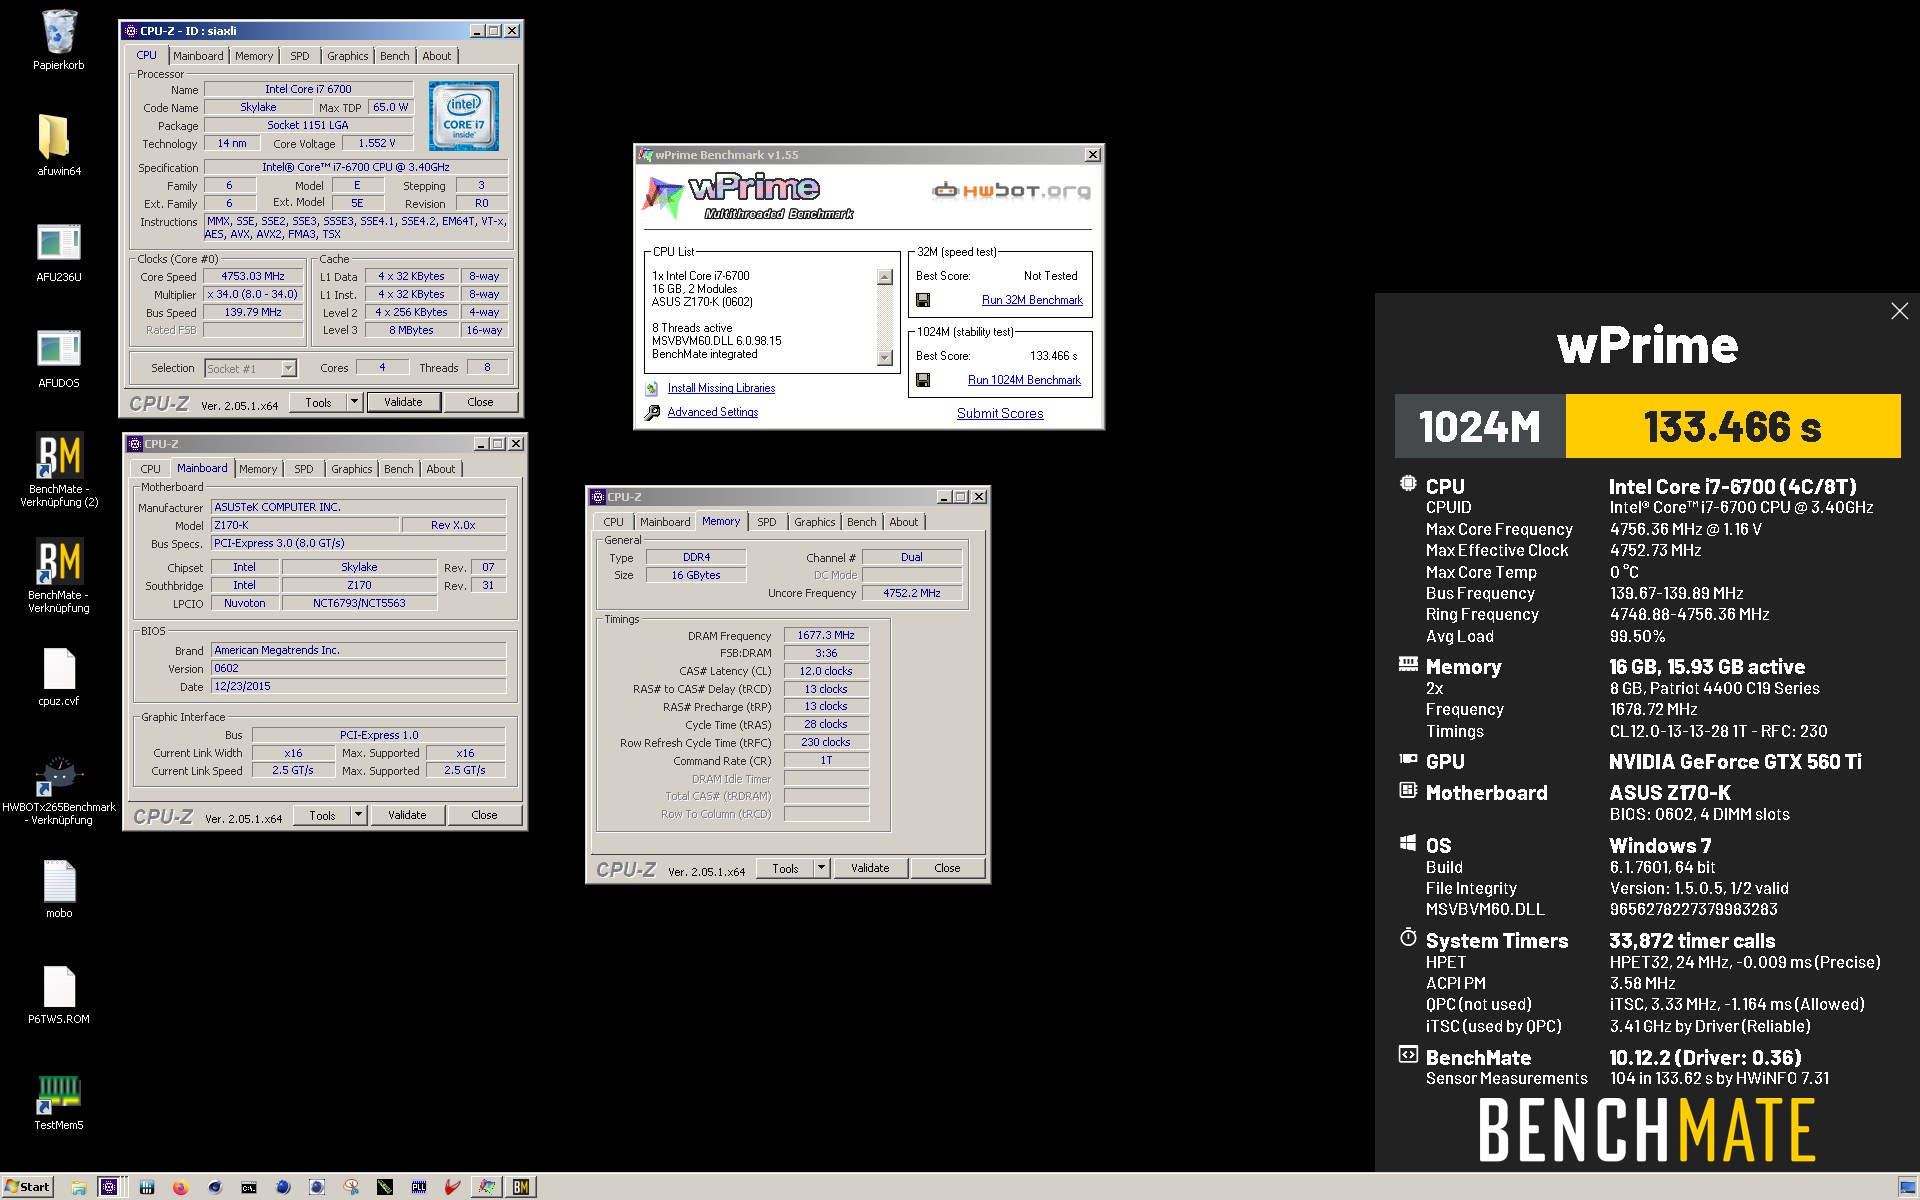Click the Advanced Settings link

(713, 412)
